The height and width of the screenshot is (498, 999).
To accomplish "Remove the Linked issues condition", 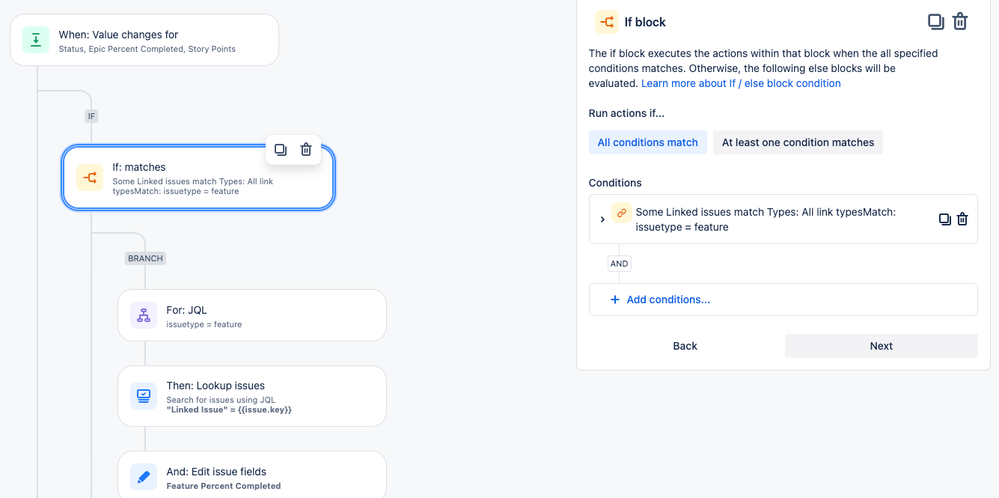I will (x=963, y=219).
